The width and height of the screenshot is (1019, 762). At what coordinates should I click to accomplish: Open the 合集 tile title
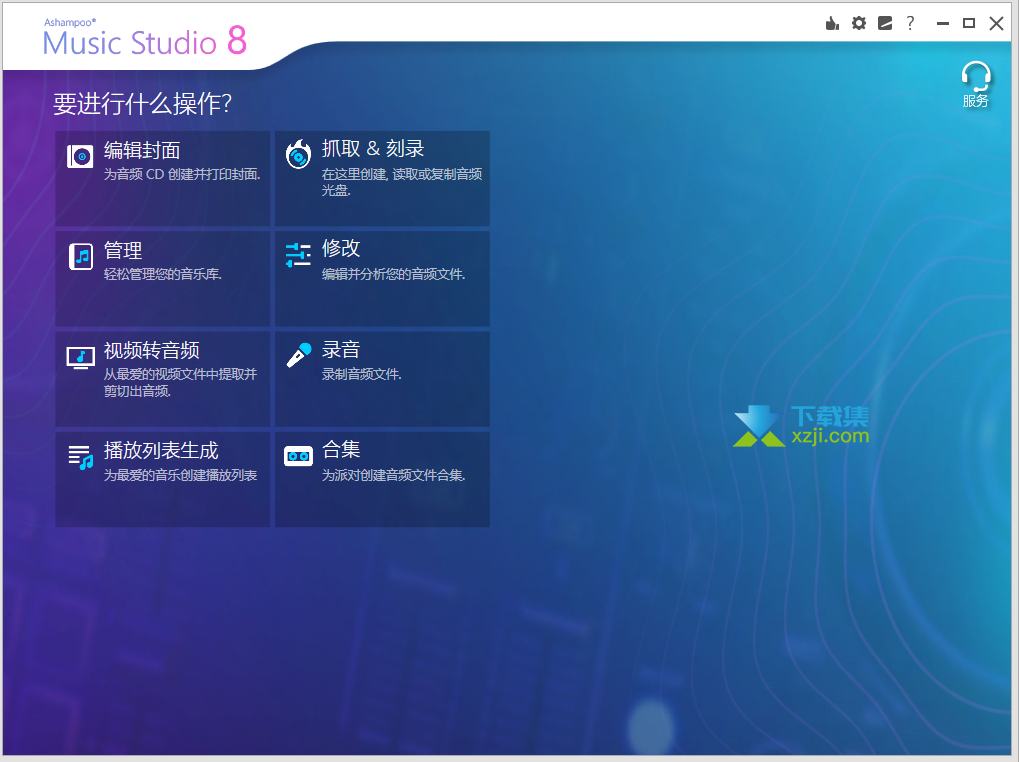(x=341, y=449)
